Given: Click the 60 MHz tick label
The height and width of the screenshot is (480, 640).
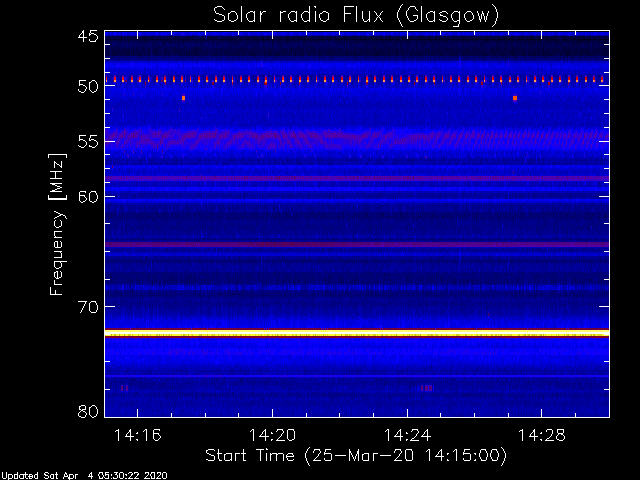Looking at the screenshot, I should (x=88, y=197).
